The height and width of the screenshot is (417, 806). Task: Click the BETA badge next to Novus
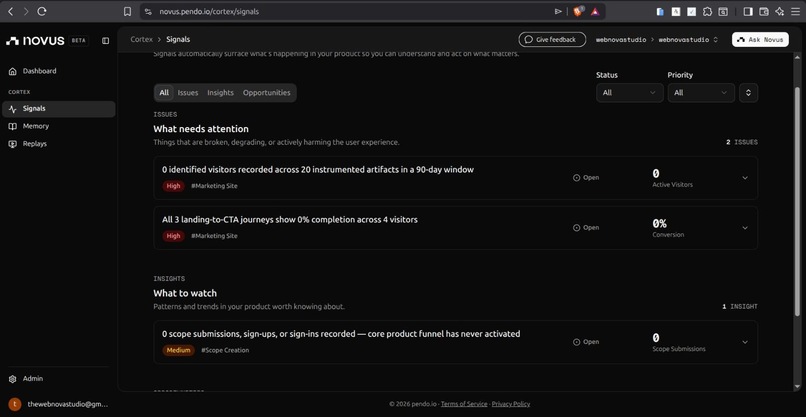coord(79,41)
